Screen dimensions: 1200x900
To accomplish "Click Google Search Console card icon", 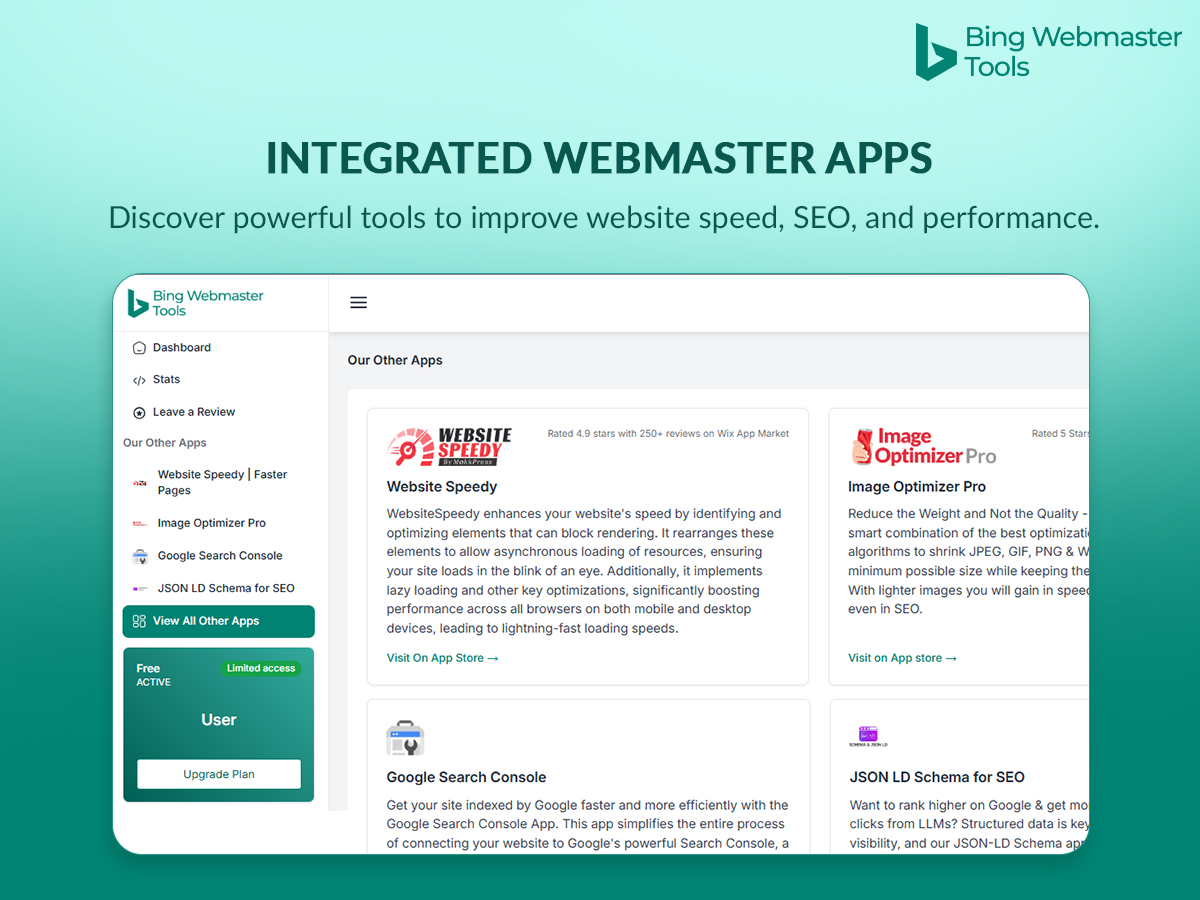I will (405, 738).
